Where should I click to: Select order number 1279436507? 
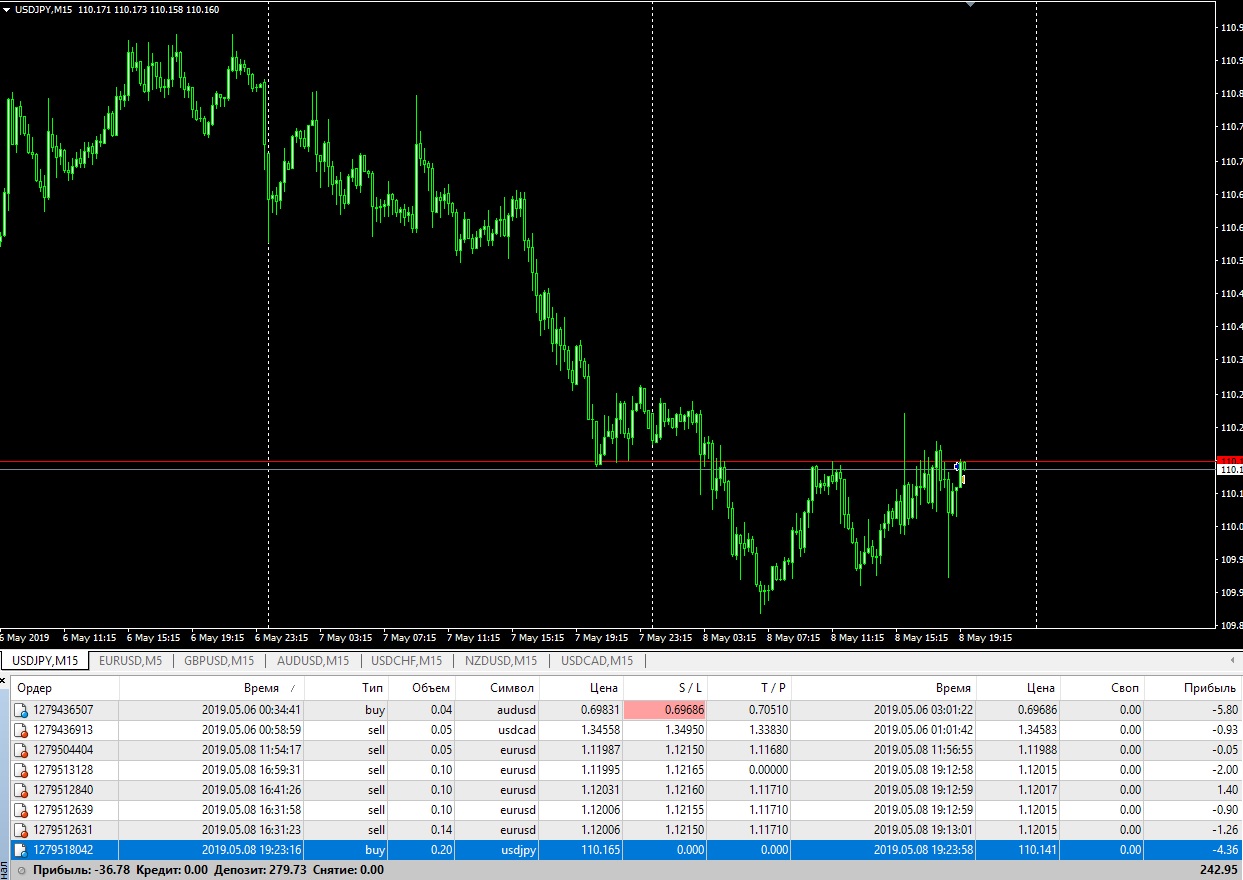(63, 710)
